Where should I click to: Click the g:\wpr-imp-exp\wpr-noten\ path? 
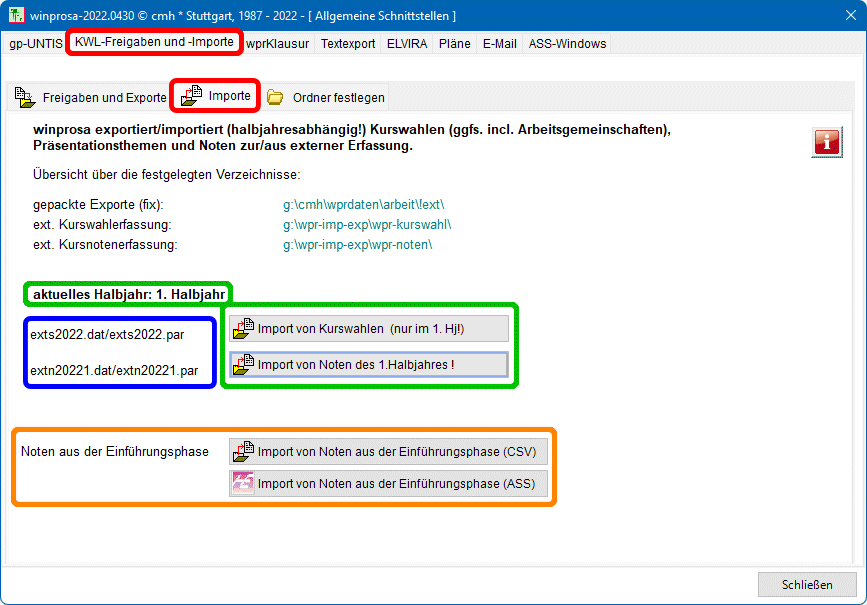click(x=357, y=245)
